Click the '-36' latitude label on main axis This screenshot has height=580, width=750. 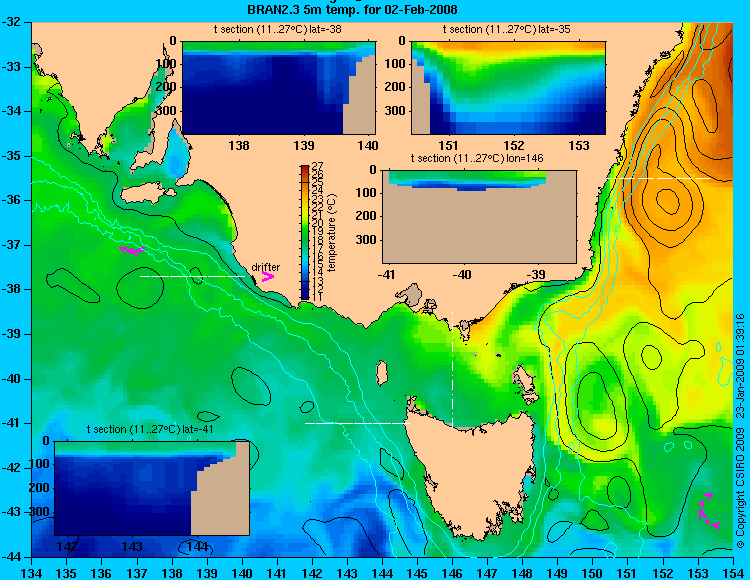click(13, 200)
